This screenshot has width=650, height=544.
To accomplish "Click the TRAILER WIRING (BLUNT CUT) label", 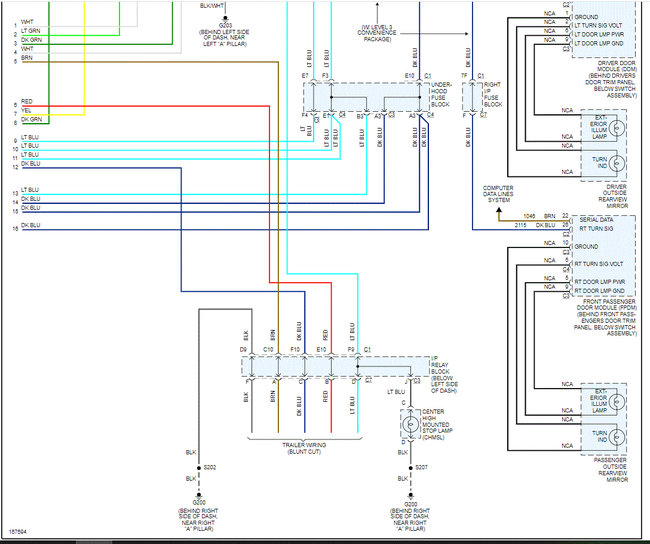I will pos(304,448).
